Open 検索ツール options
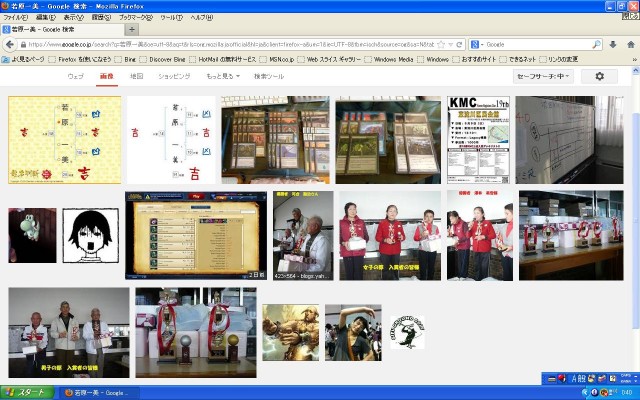Viewport: 640px width, 400px height. [x=269, y=76]
